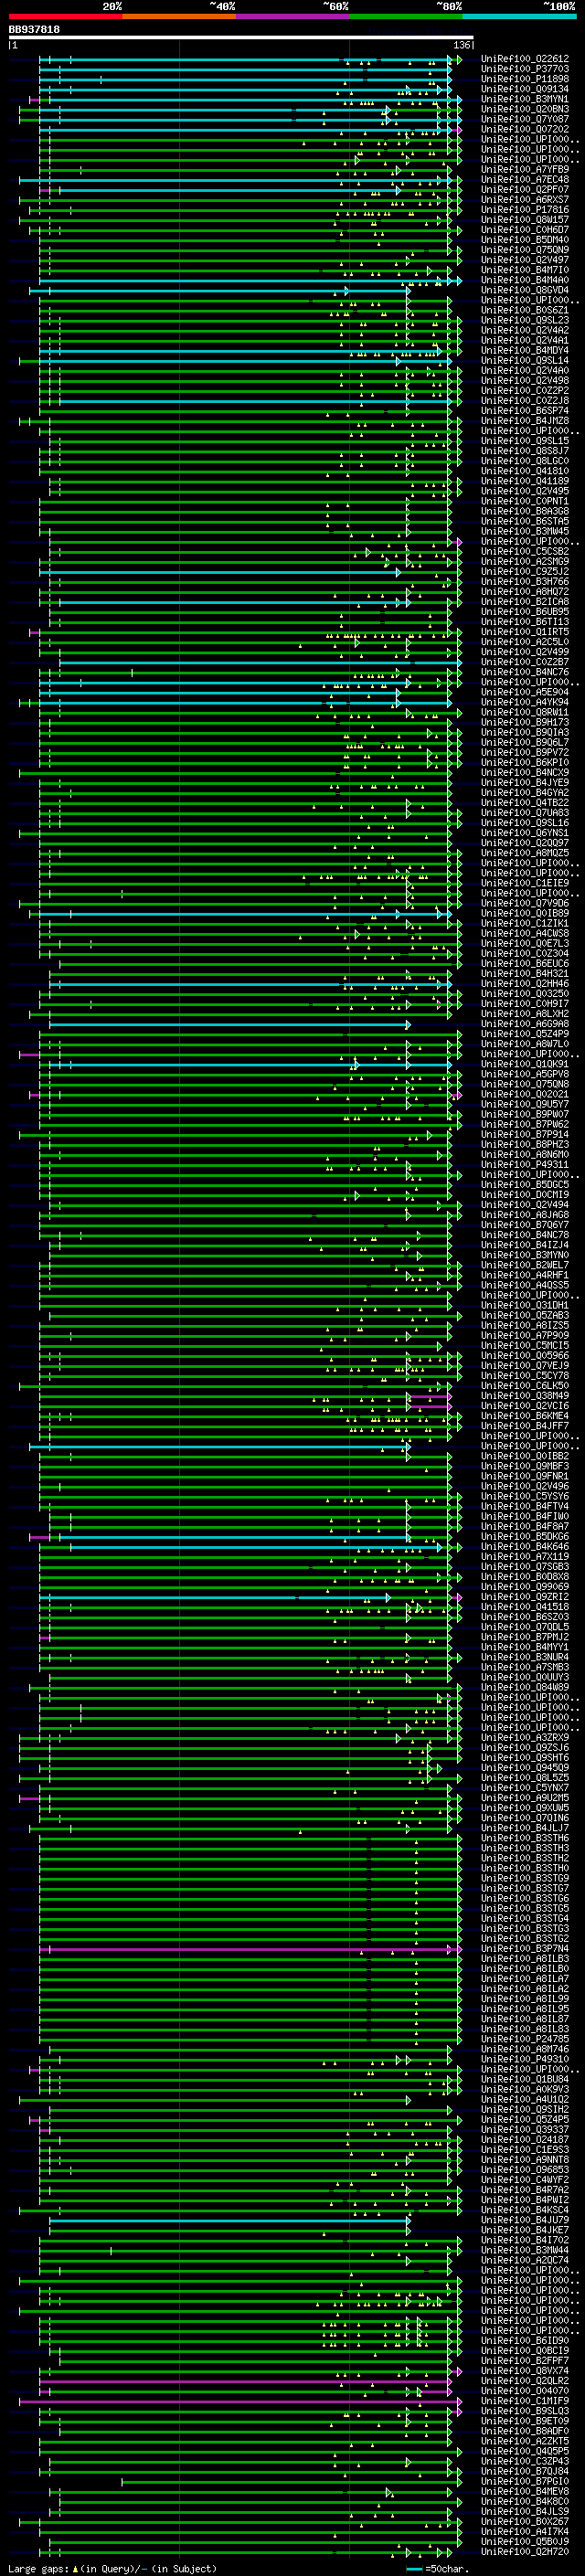Select the UniRef100_Q39337 label

525,2131
